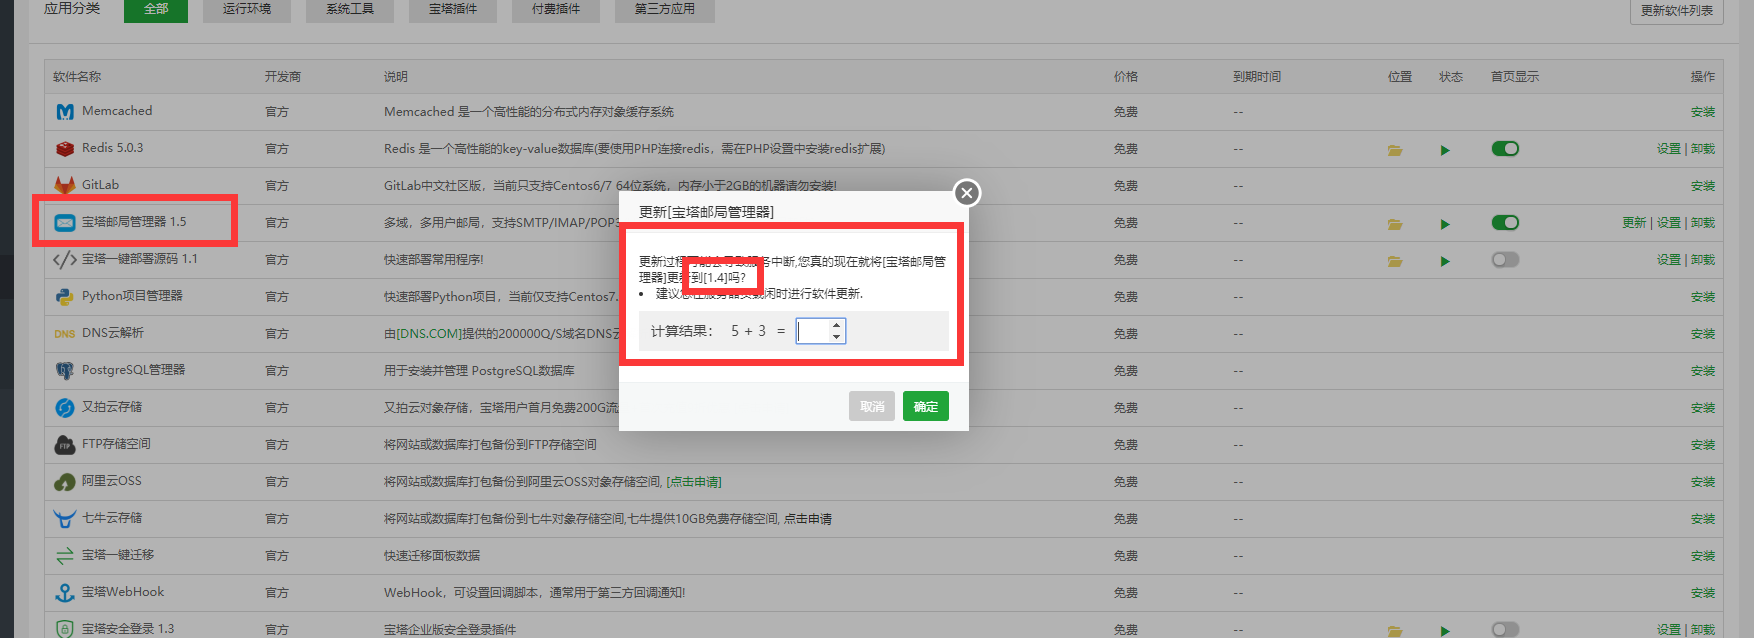Uninstall Redis via 卸载 link
The image size is (1754, 638).
tap(1703, 149)
